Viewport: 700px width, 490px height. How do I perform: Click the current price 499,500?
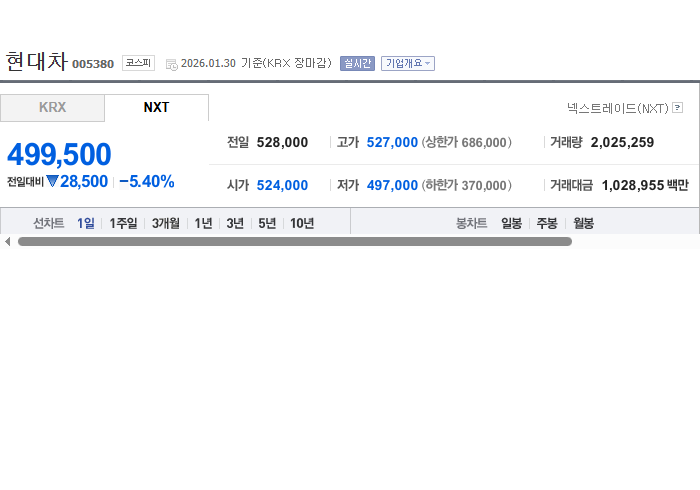click(x=59, y=154)
